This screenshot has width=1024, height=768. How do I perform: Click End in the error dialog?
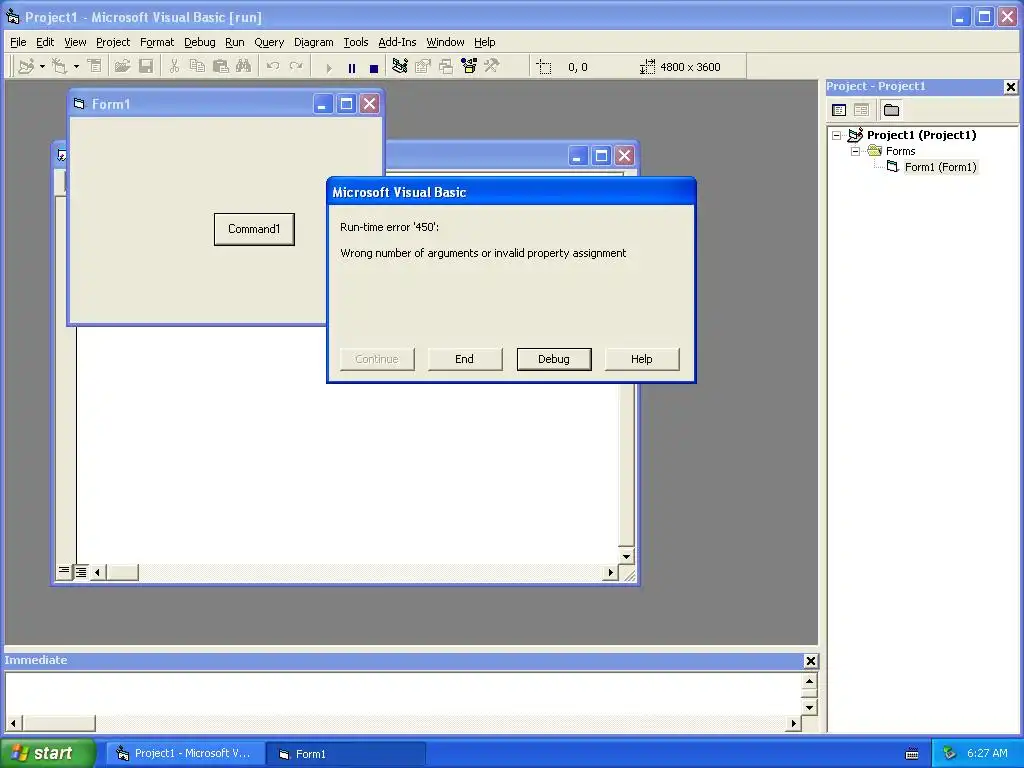(x=465, y=359)
